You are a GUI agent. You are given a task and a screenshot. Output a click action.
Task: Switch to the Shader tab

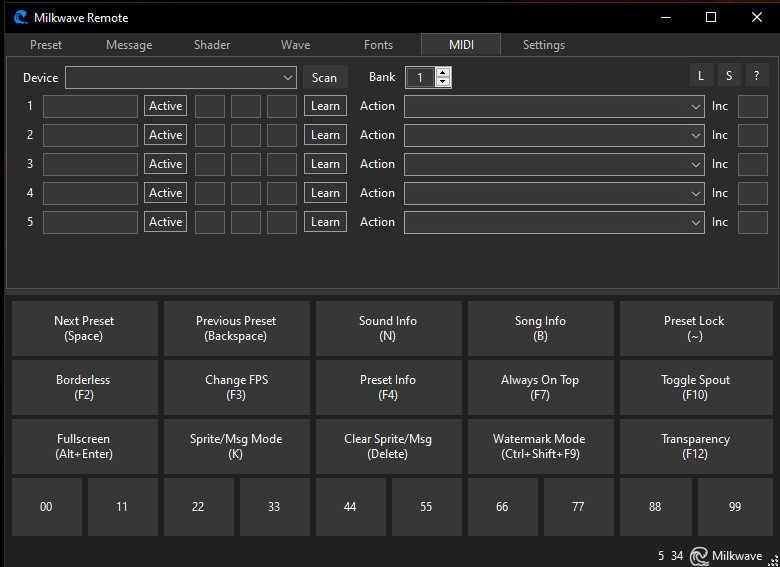(x=212, y=45)
